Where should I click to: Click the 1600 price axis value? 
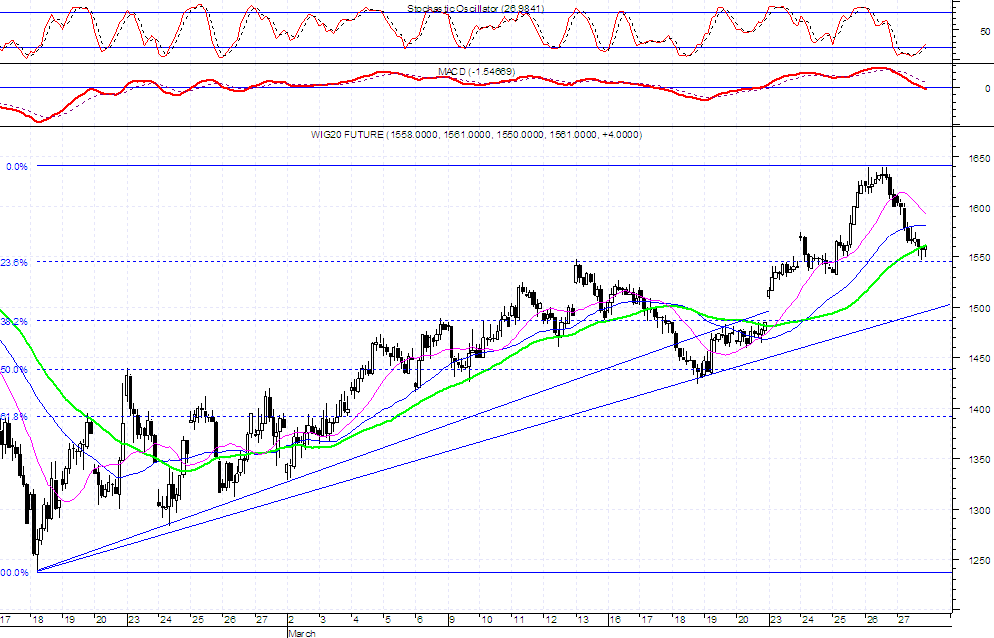click(x=979, y=208)
